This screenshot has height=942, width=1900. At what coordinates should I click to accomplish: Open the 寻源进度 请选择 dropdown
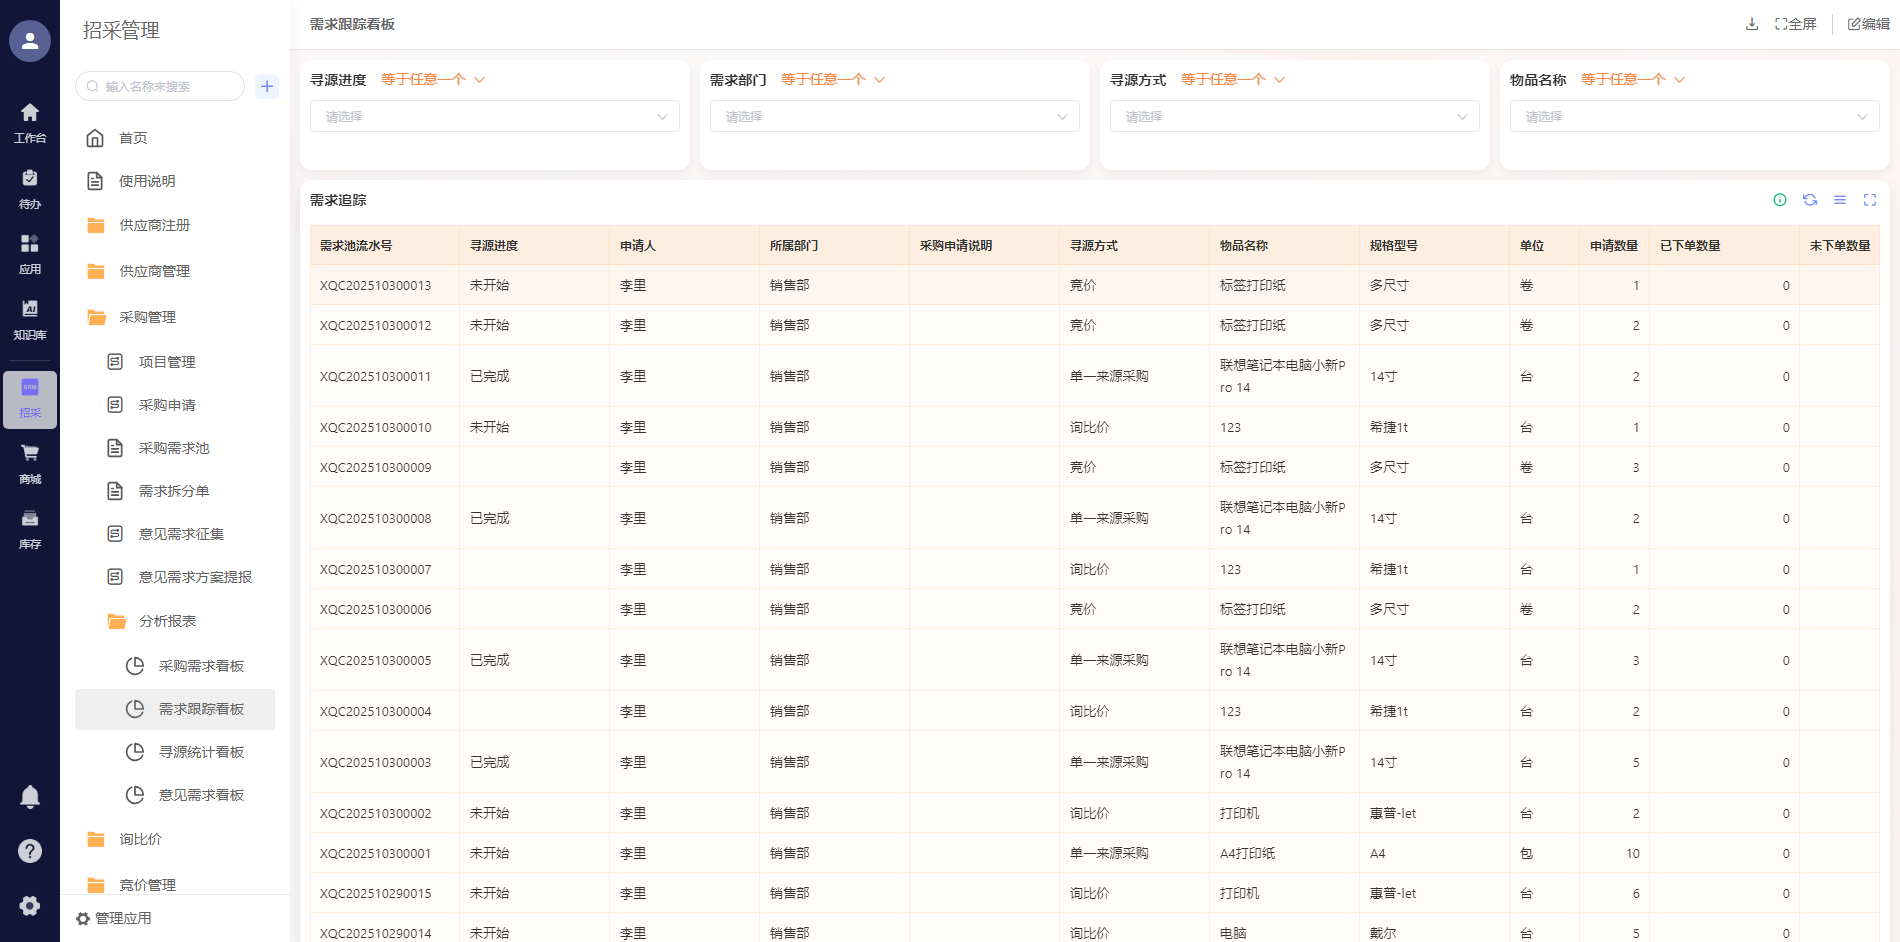pos(495,117)
